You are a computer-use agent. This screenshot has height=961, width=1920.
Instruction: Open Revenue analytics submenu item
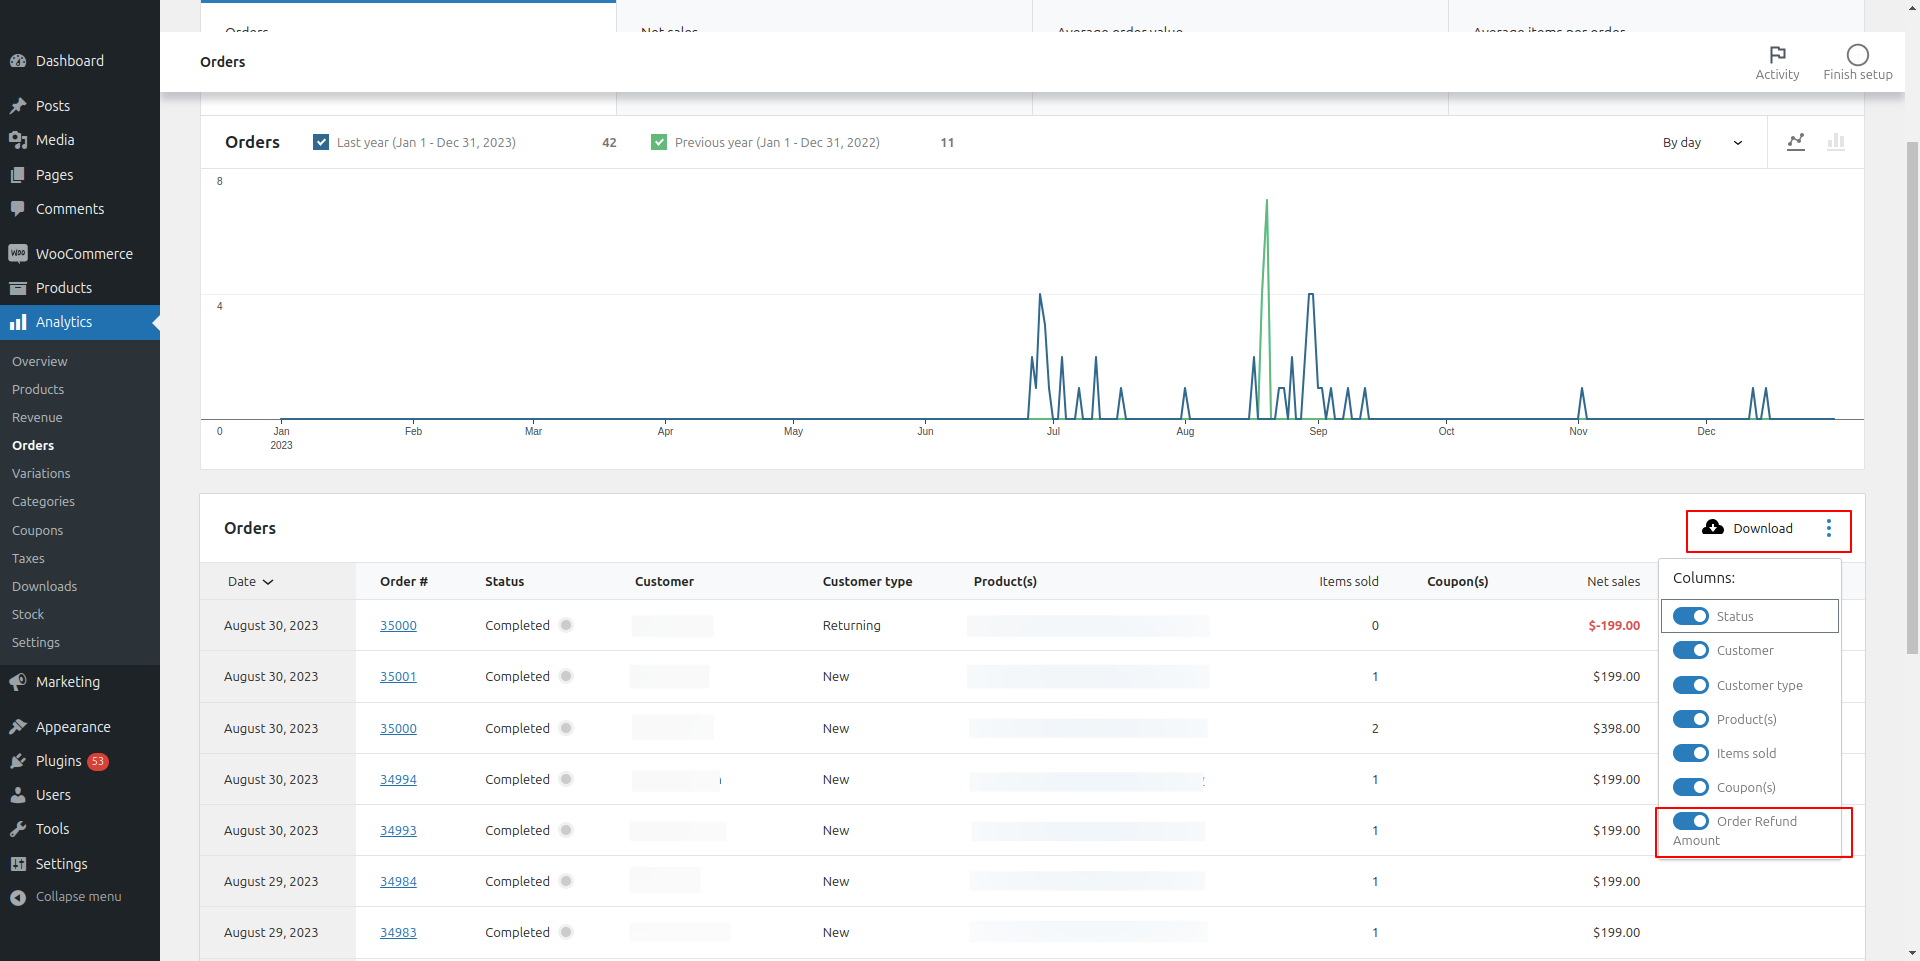pos(37,418)
